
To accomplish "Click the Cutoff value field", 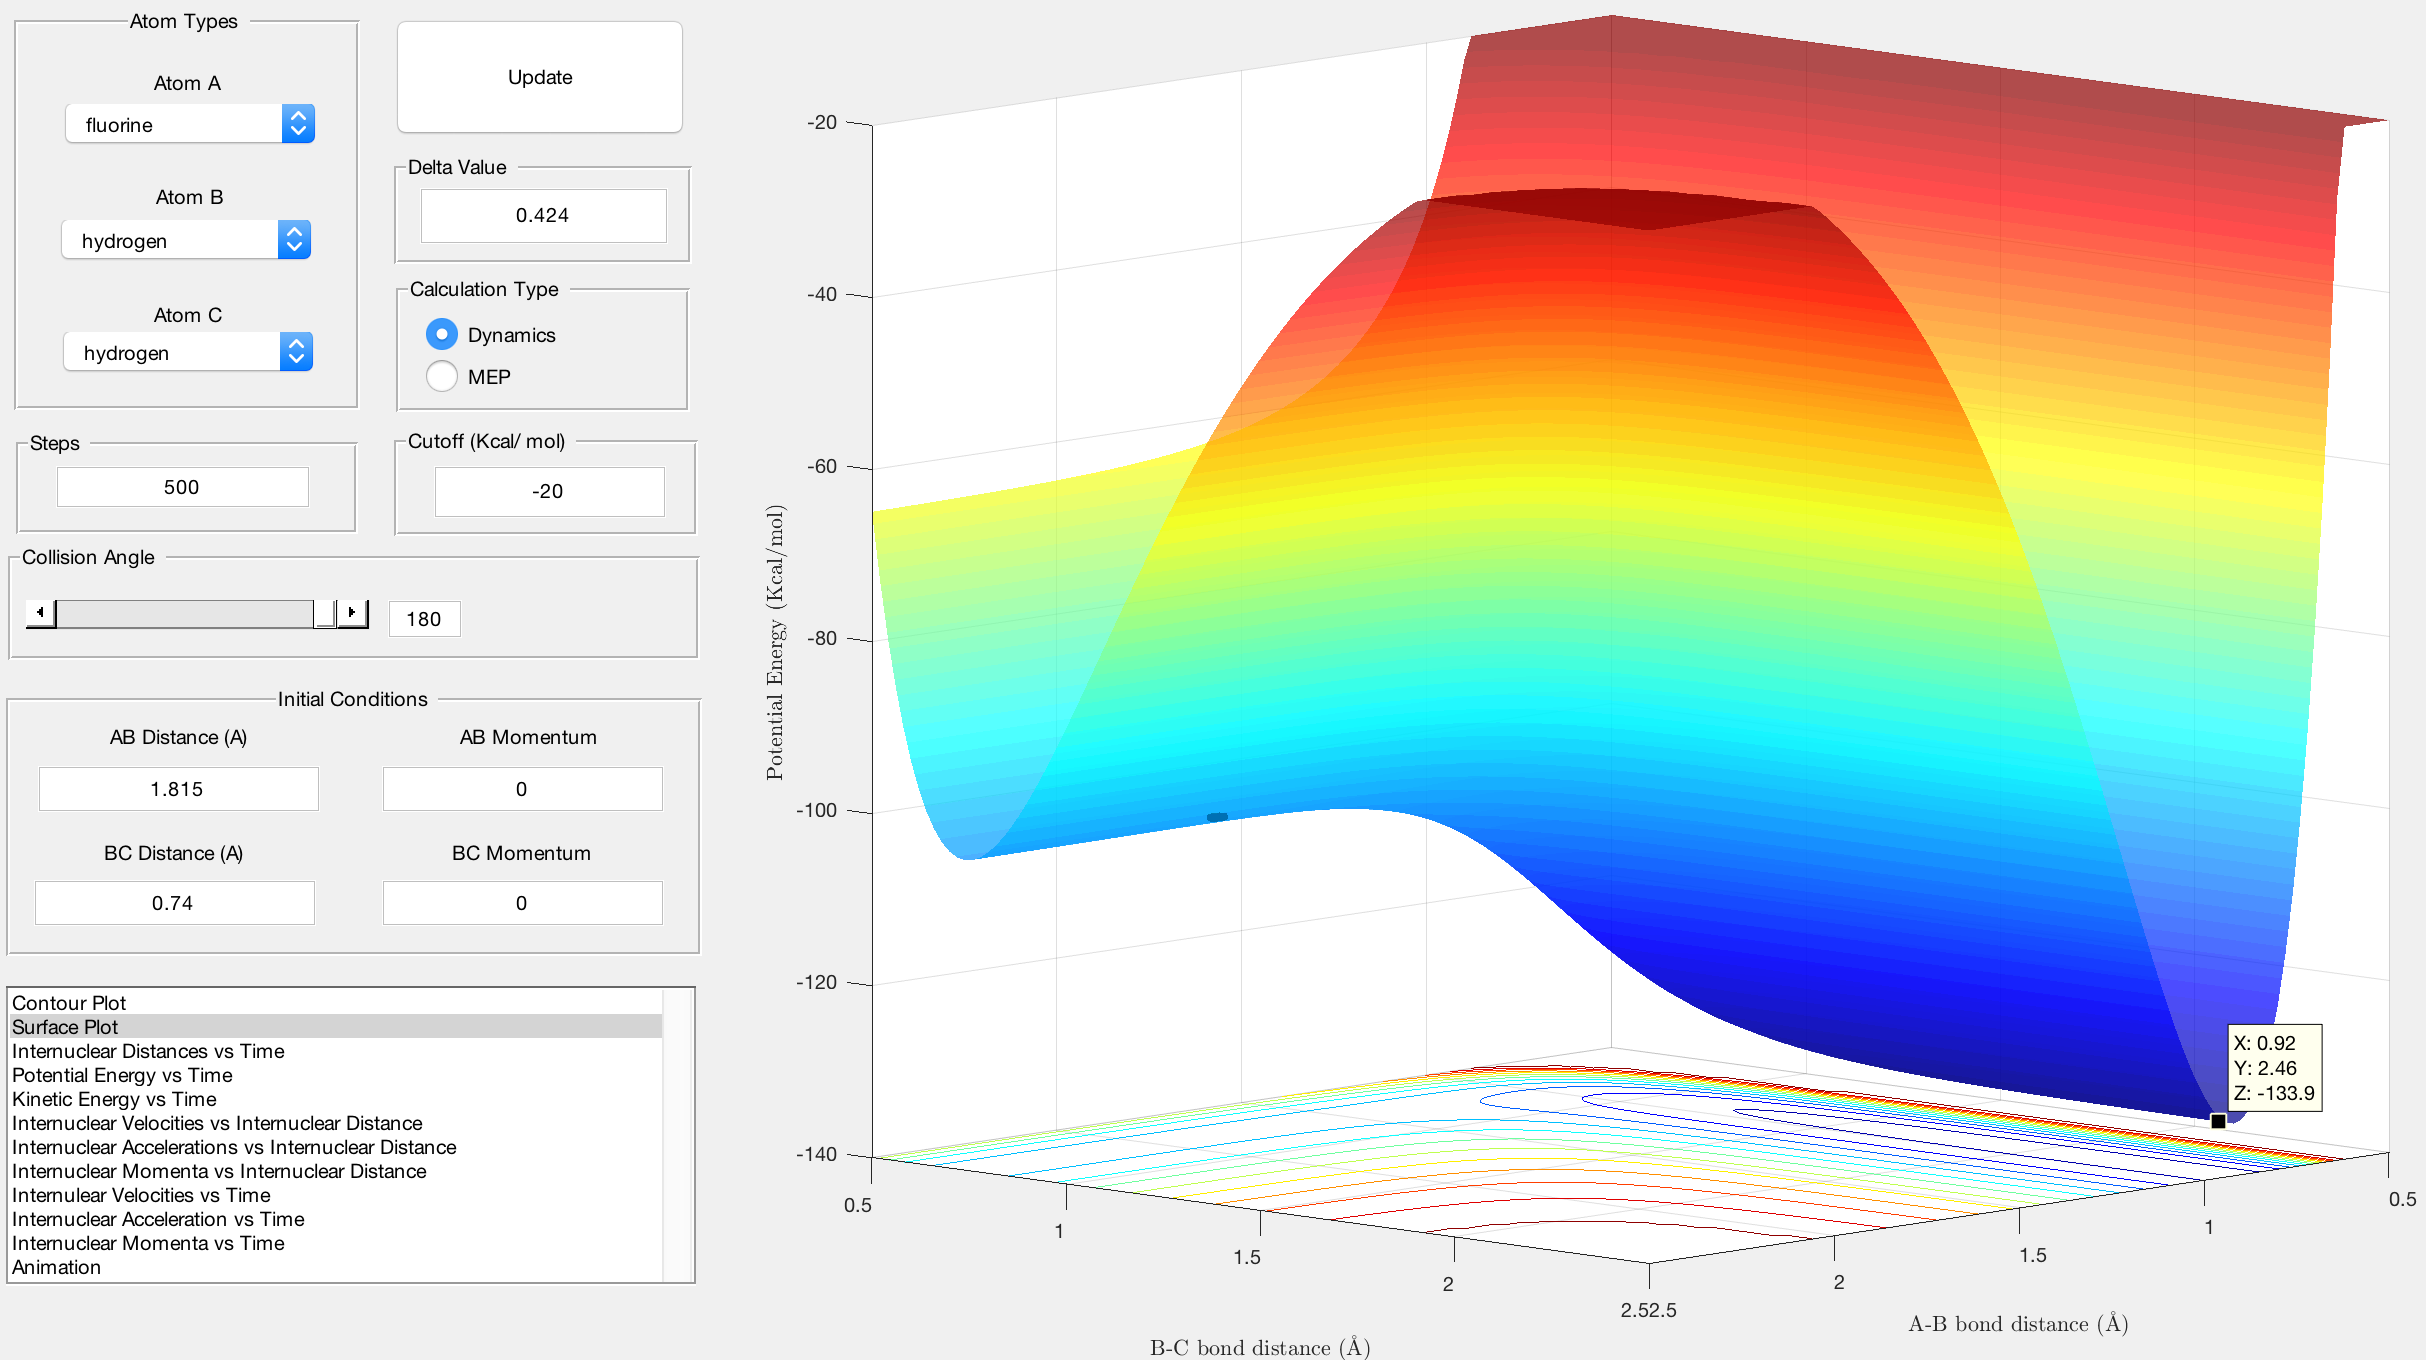I will coord(549,491).
